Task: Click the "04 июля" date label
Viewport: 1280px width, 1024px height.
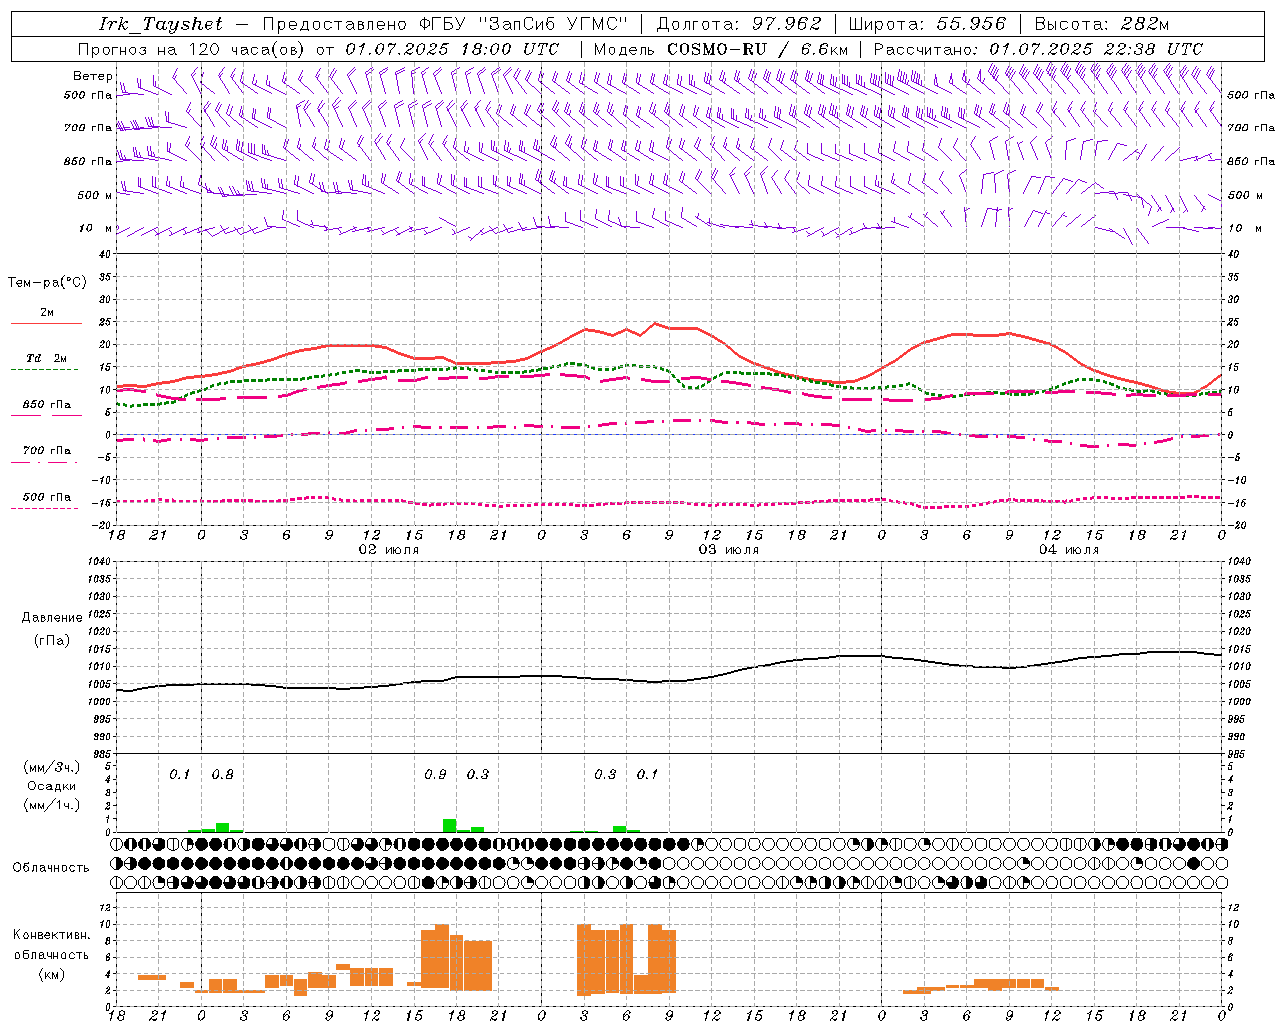Action: (1068, 550)
